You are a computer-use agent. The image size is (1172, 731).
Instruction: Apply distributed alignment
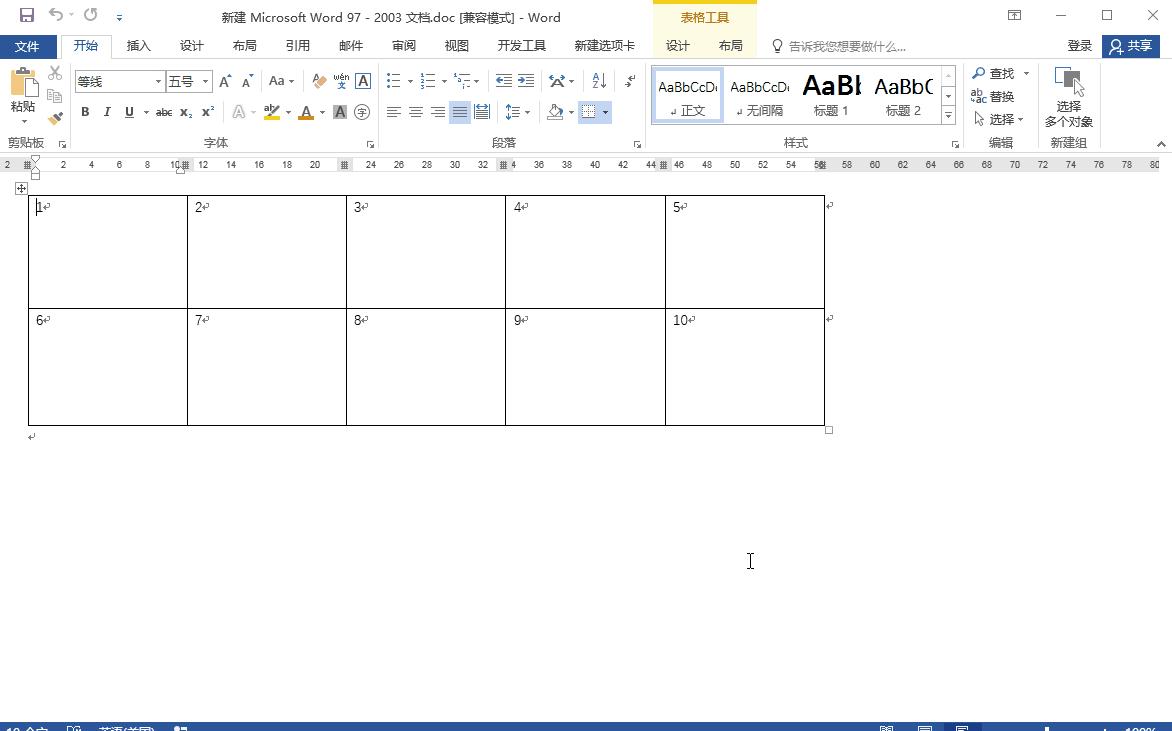click(x=482, y=112)
